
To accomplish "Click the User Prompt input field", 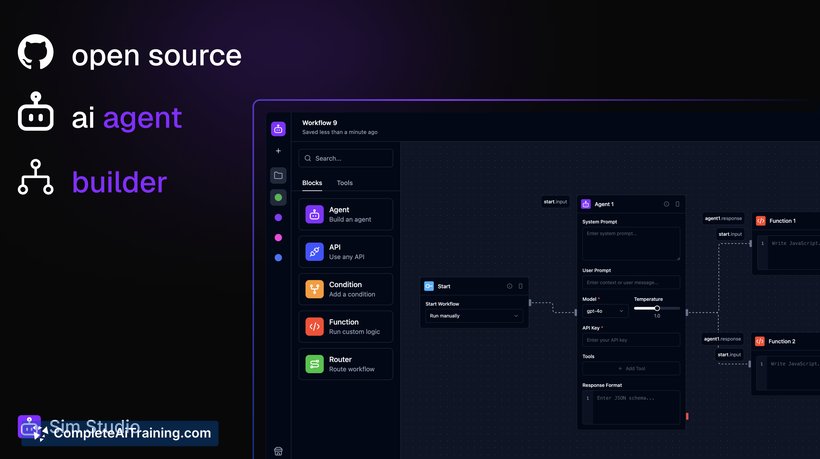I will pyautogui.click(x=631, y=282).
